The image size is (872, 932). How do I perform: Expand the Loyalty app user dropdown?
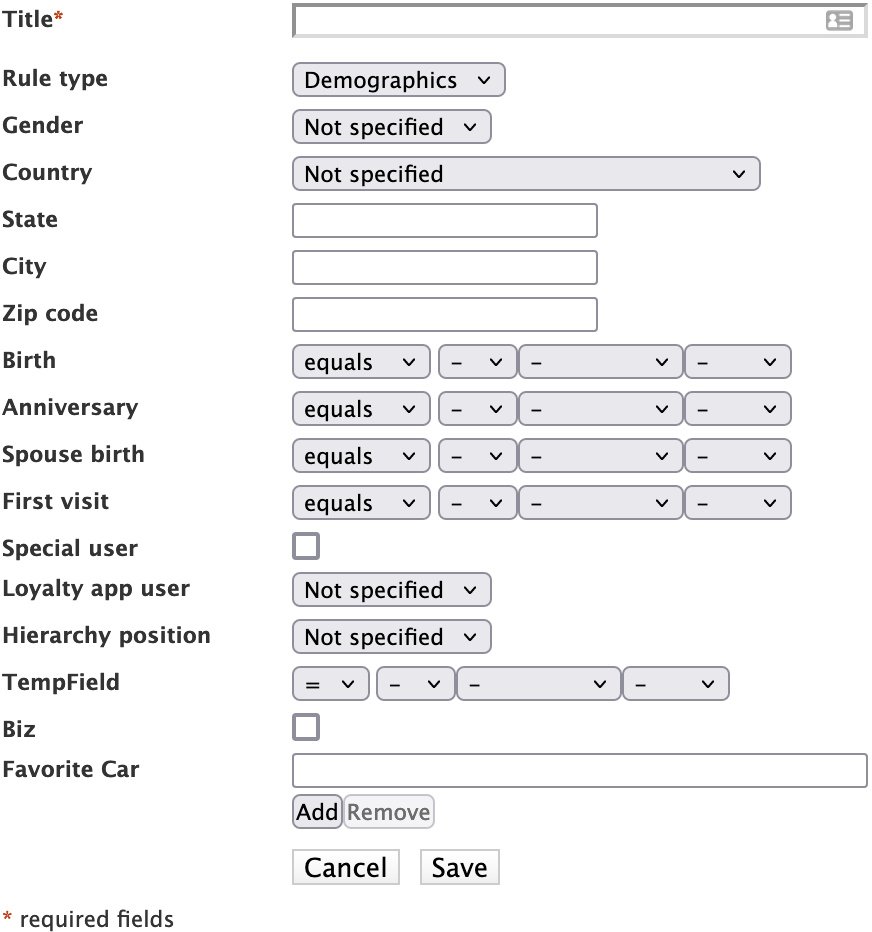point(391,590)
